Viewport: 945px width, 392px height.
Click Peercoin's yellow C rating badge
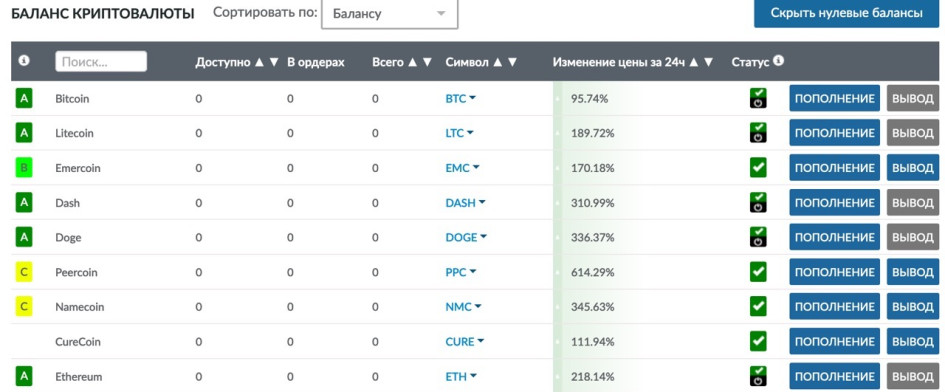click(x=24, y=273)
